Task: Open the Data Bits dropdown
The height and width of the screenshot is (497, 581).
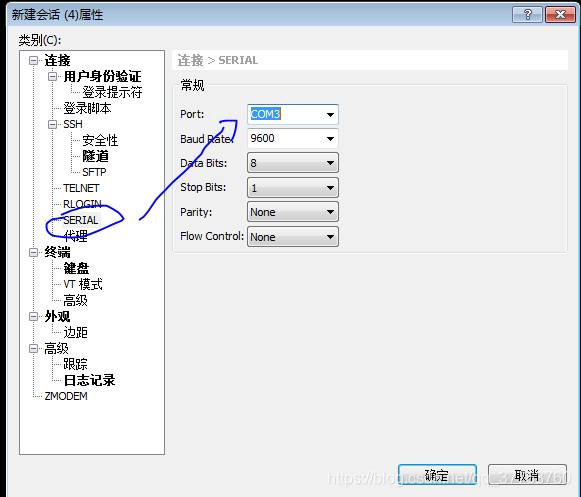Action: point(293,163)
